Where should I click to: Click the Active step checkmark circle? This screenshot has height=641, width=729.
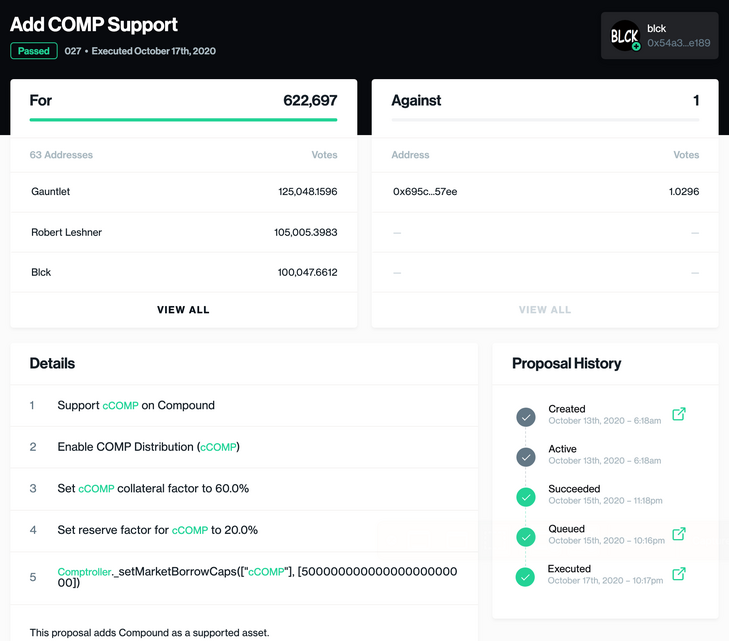pyautogui.click(x=526, y=457)
